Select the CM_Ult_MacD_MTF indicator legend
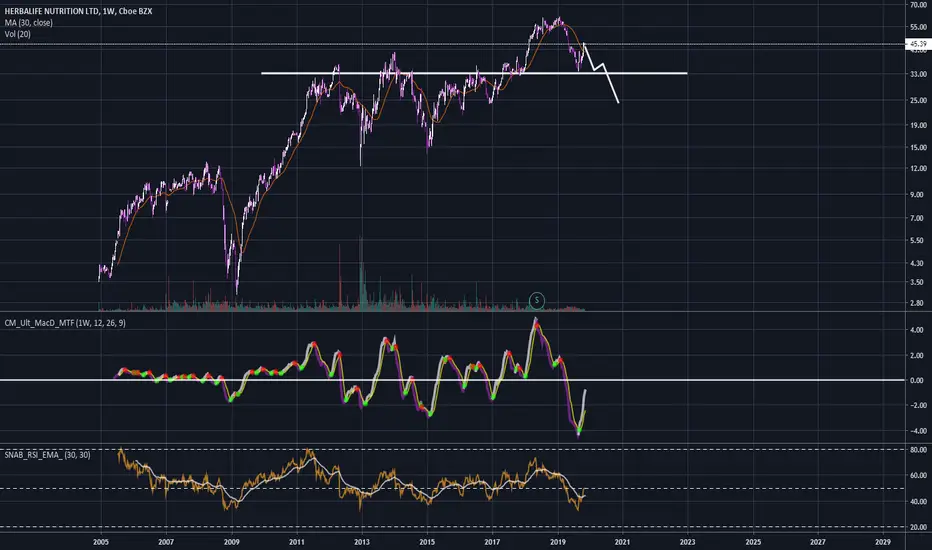 pos(65,323)
